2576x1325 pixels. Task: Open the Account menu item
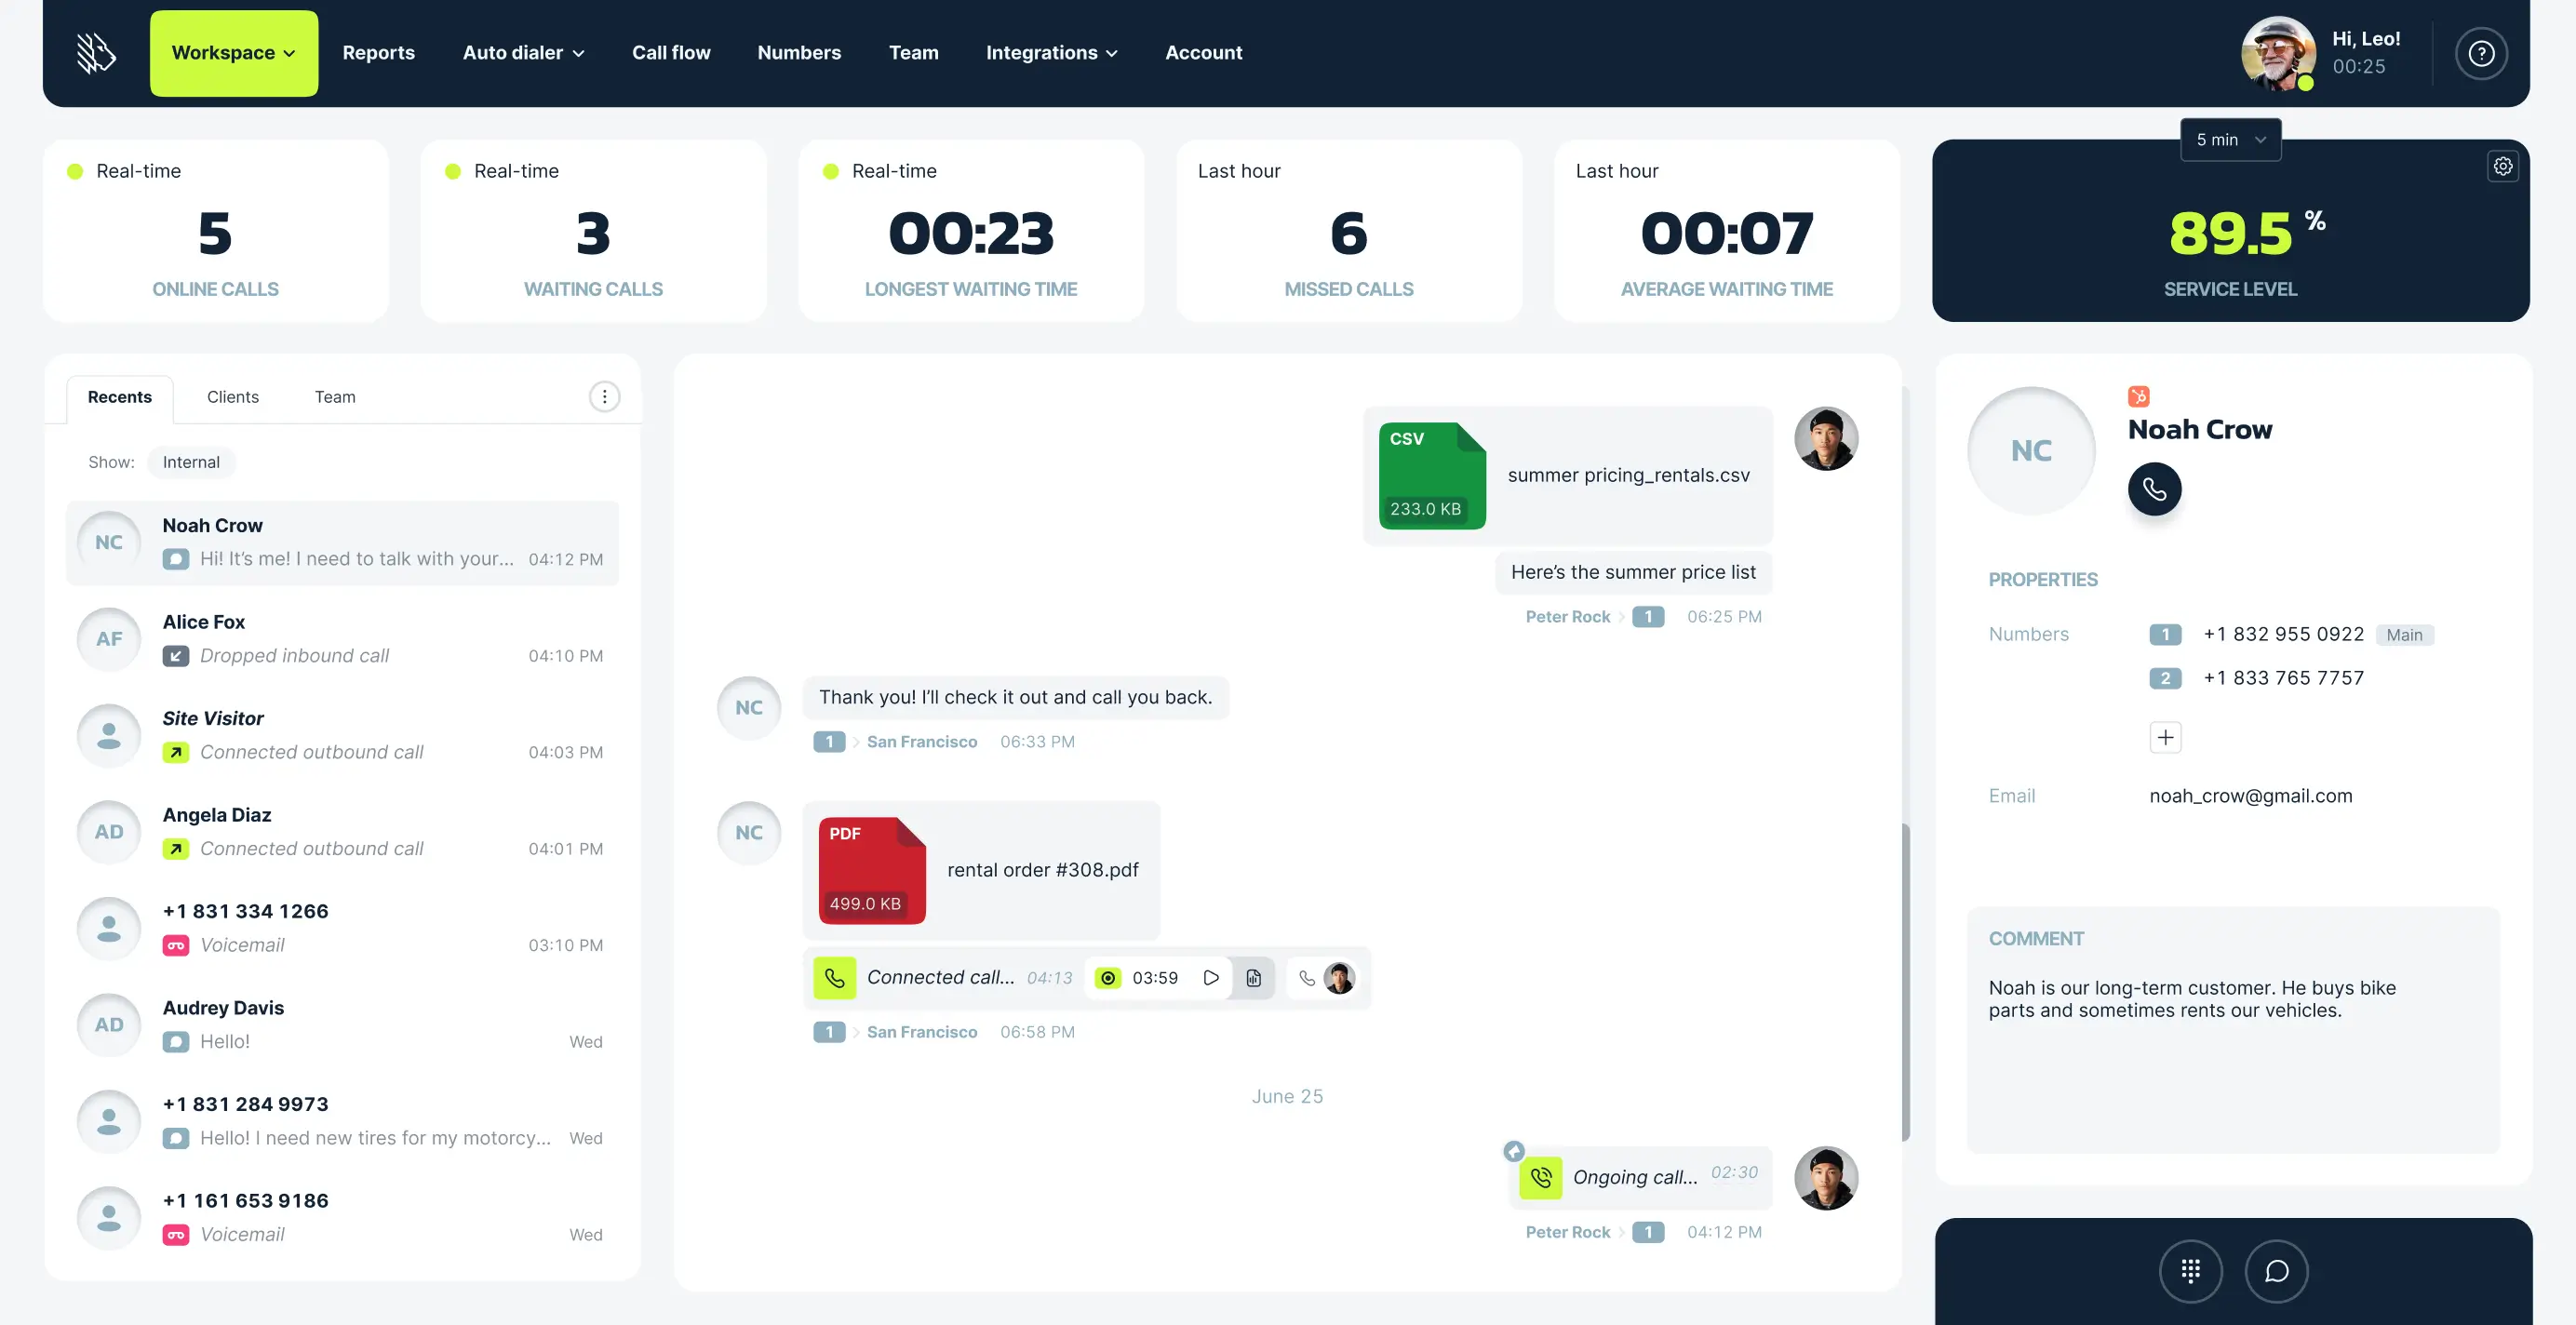[x=1203, y=53]
